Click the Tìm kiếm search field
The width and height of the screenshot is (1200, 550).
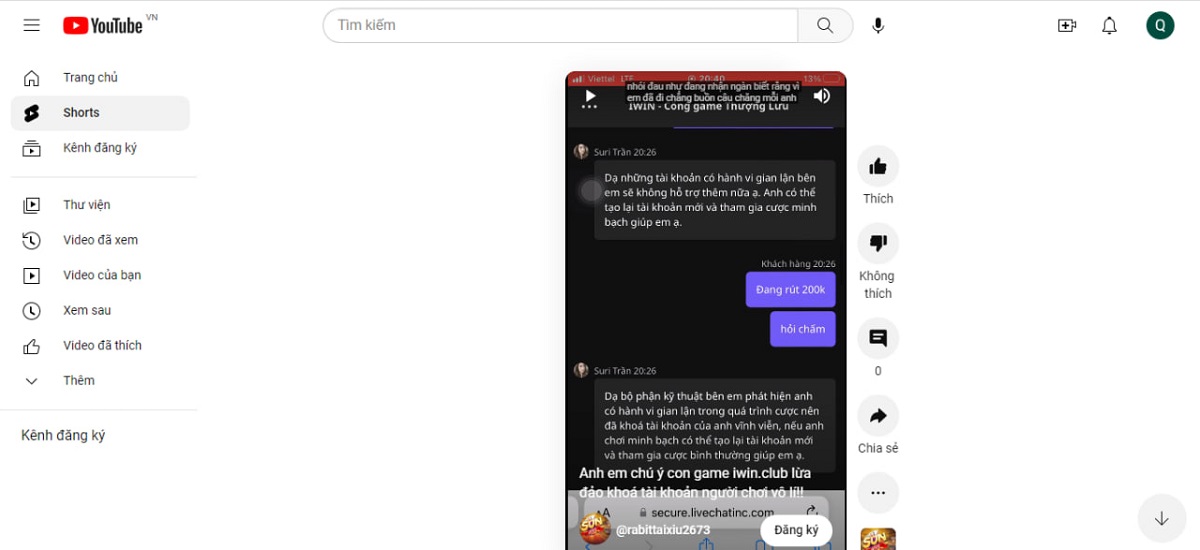coord(560,25)
